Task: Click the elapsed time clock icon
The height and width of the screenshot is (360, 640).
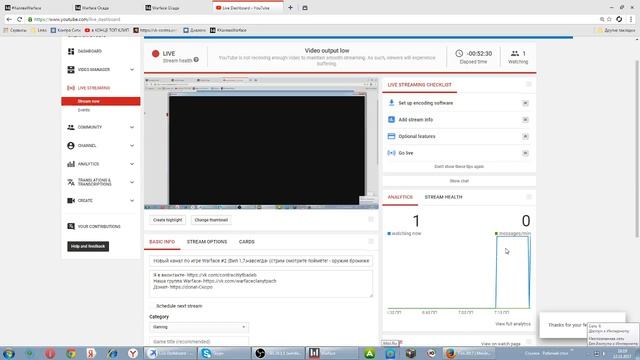Action: [459, 53]
